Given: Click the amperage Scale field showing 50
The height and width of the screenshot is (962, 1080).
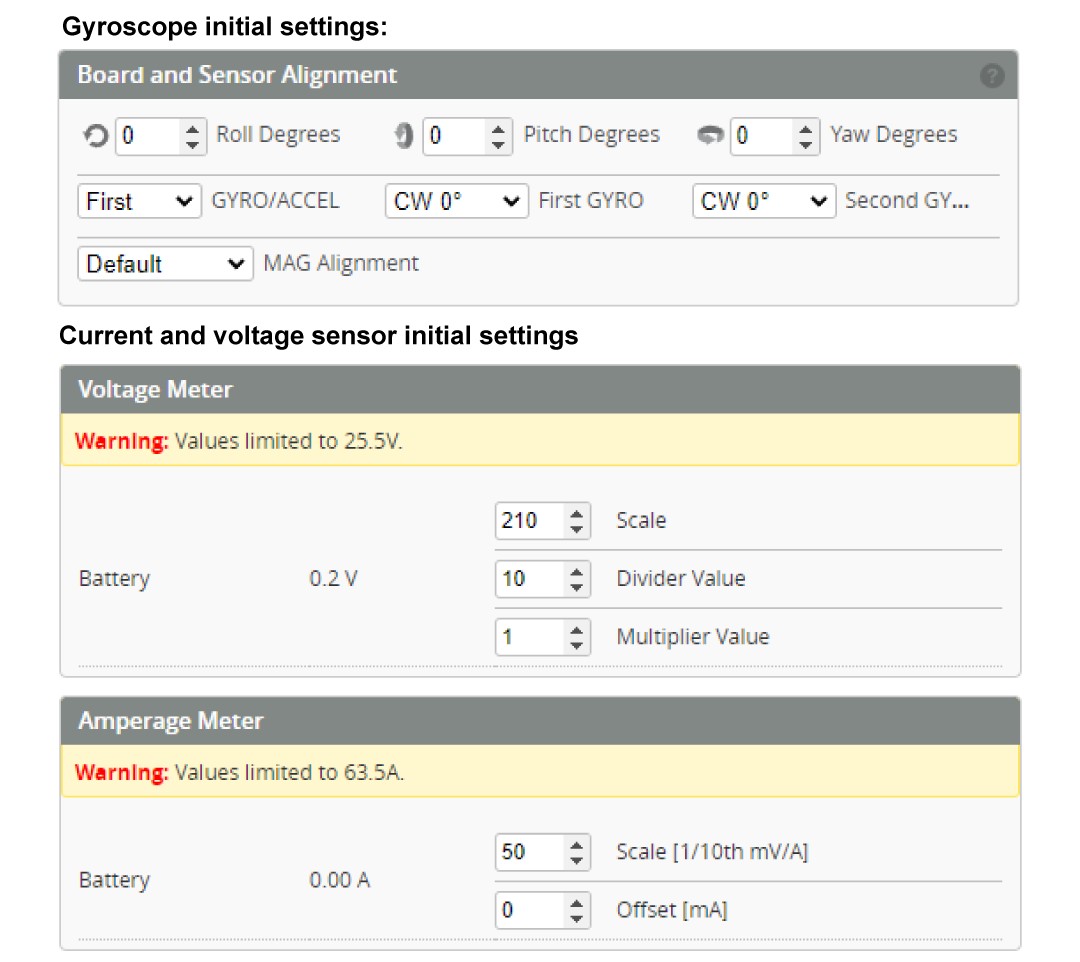Looking at the screenshot, I should pos(542,852).
